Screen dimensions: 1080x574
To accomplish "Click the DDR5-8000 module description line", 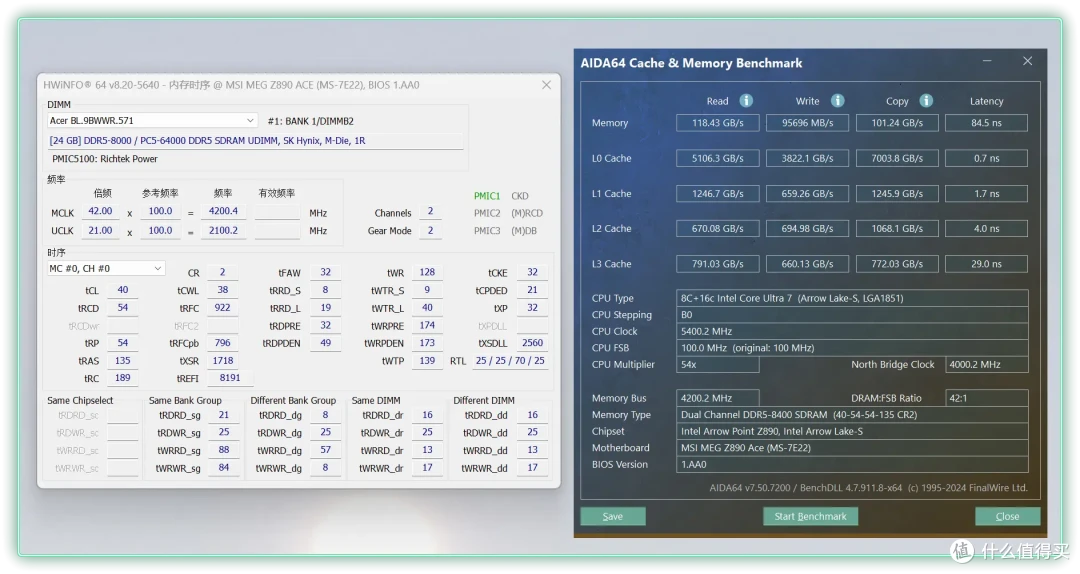I will (x=255, y=141).
